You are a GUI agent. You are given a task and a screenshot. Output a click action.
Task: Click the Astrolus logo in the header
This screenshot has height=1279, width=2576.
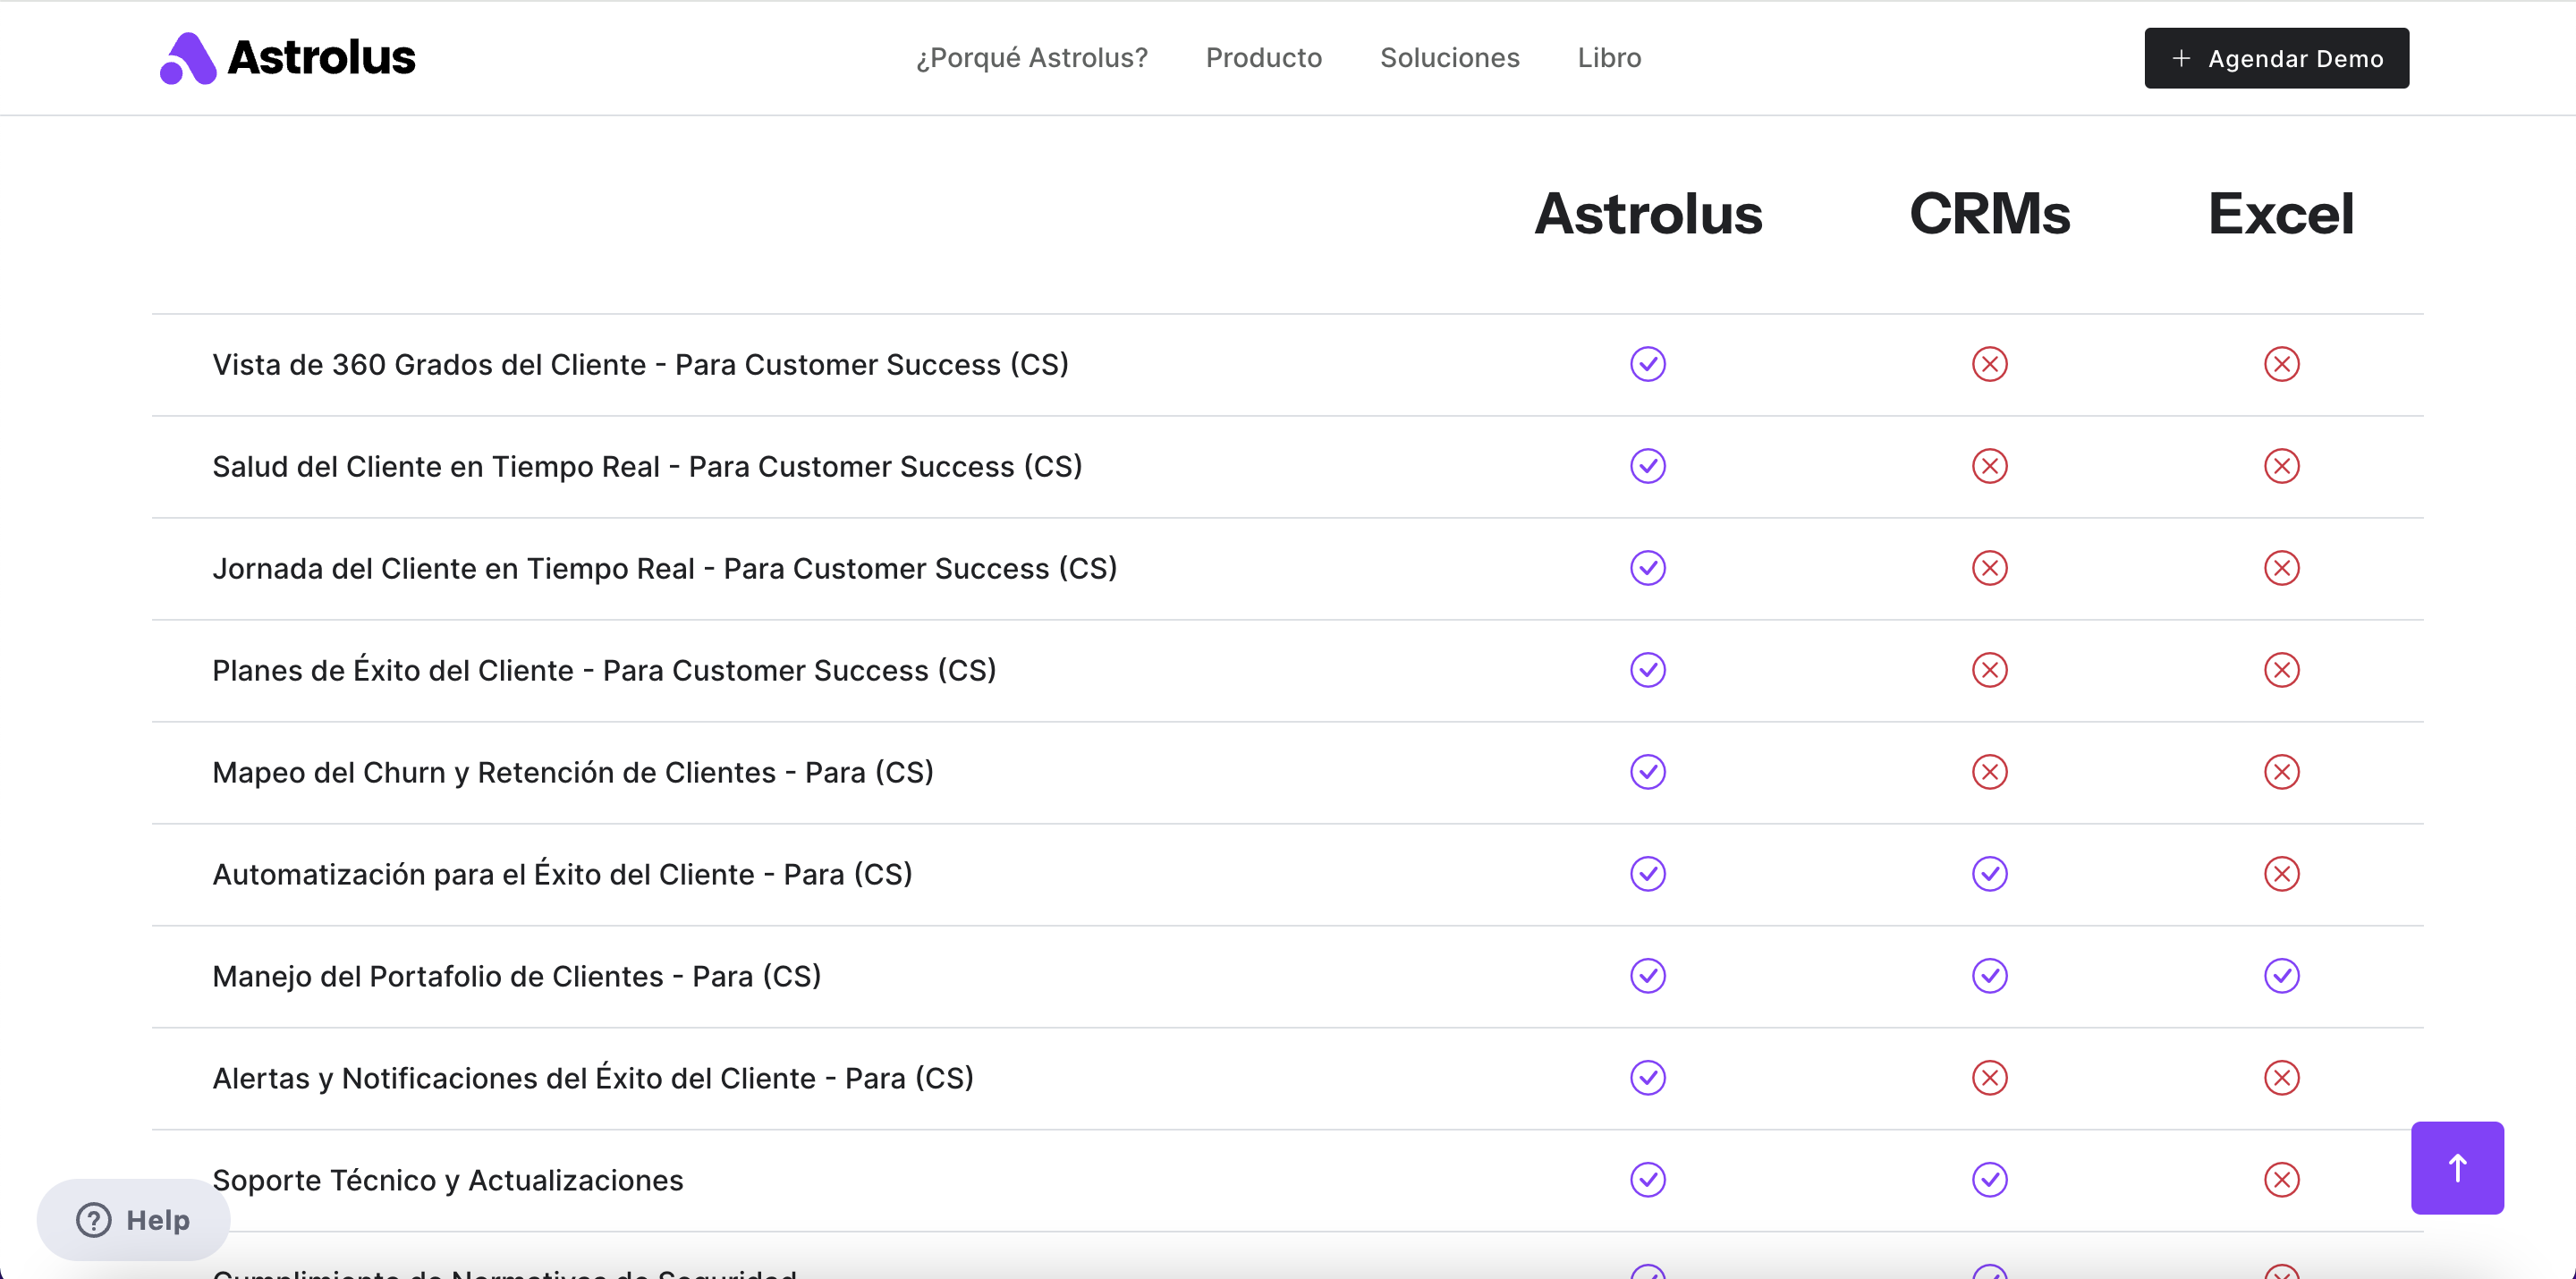tap(287, 58)
